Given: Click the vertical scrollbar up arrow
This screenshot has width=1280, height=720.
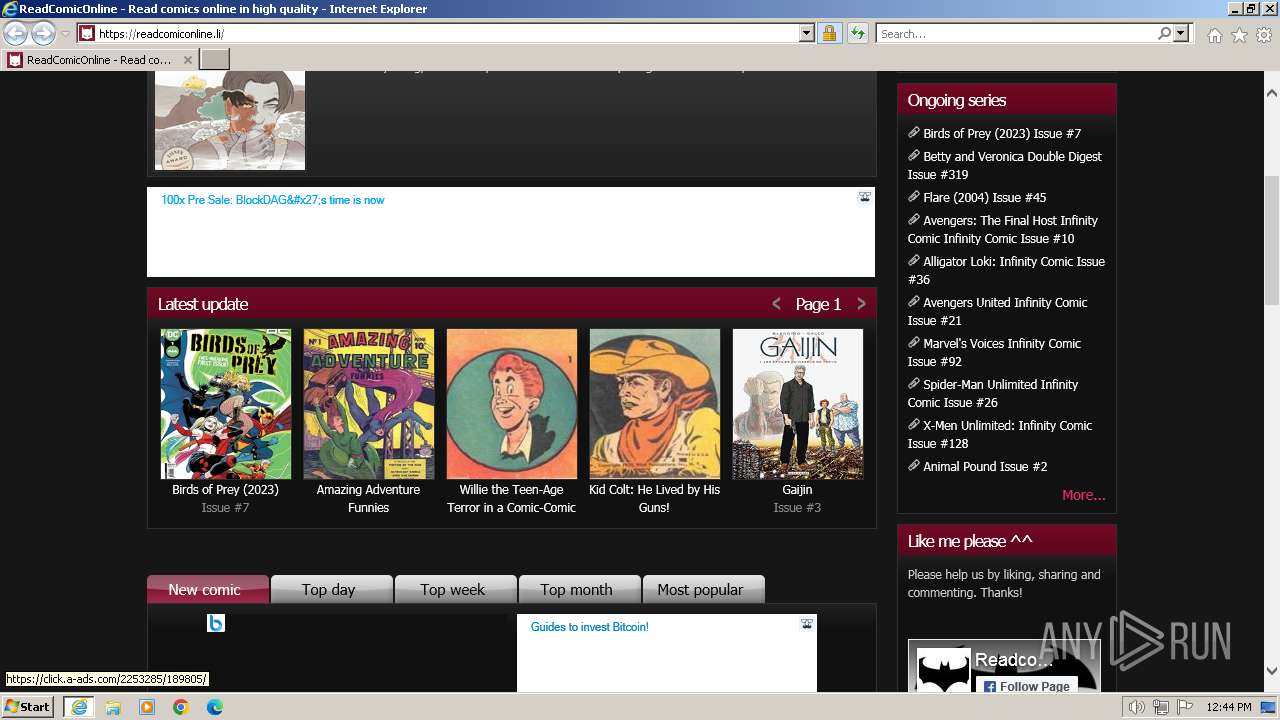Looking at the screenshot, I should click(1271, 93).
